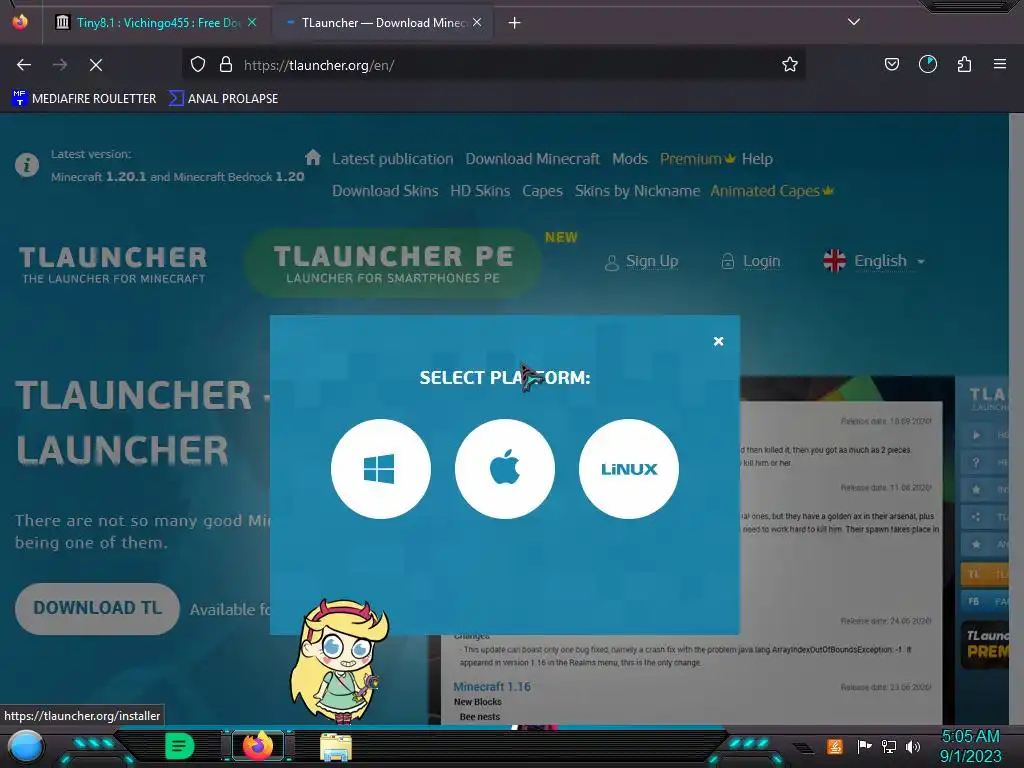Click the latest version info icon

click(27, 165)
